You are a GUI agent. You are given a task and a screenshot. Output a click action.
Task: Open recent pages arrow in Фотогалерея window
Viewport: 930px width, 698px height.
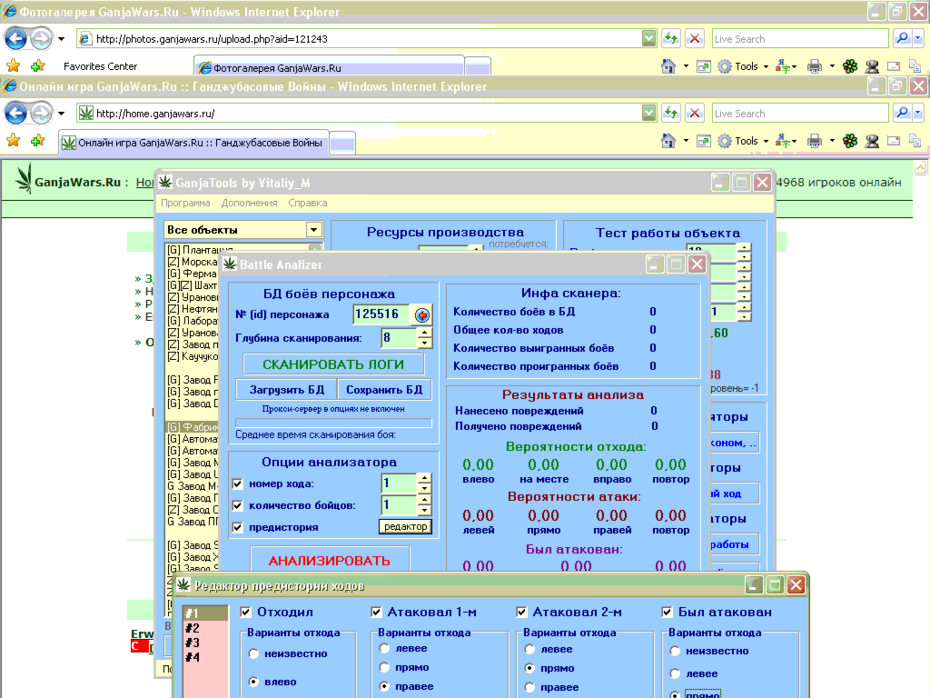pyautogui.click(x=61, y=39)
